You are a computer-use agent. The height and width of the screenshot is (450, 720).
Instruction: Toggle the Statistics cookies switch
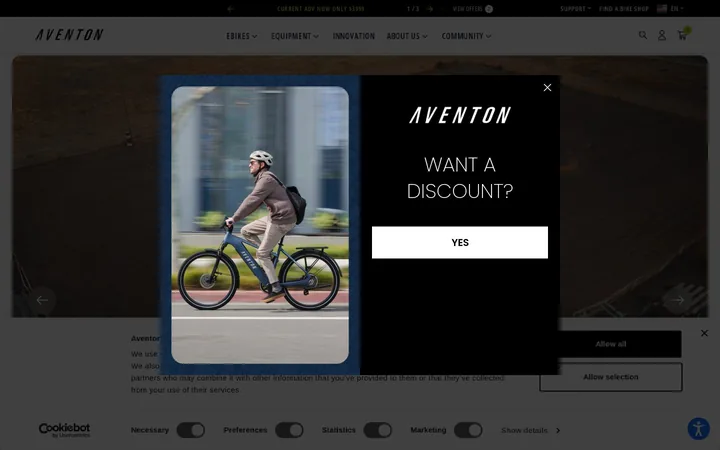(378, 430)
